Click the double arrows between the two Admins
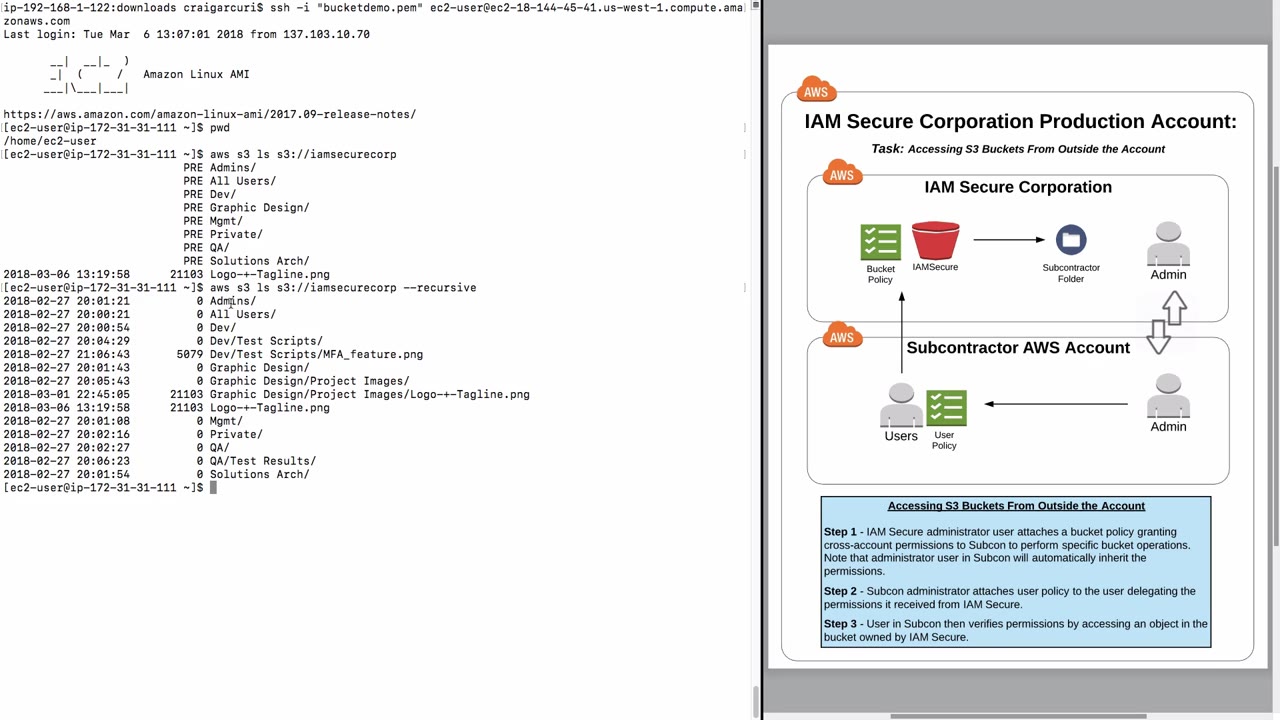 pos(1167,323)
